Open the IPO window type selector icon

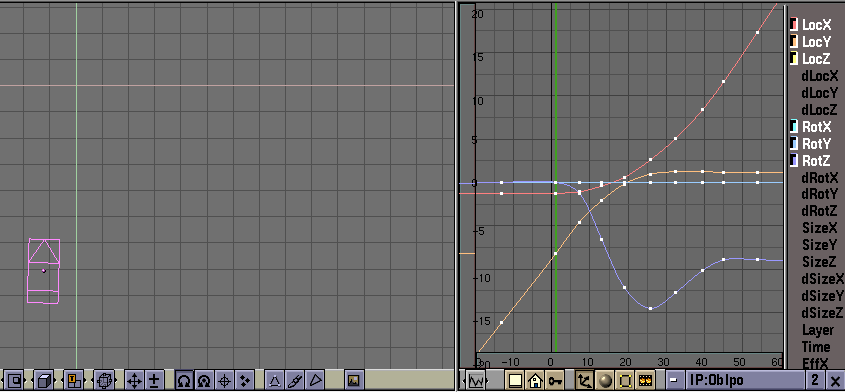[x=476, y=381]
